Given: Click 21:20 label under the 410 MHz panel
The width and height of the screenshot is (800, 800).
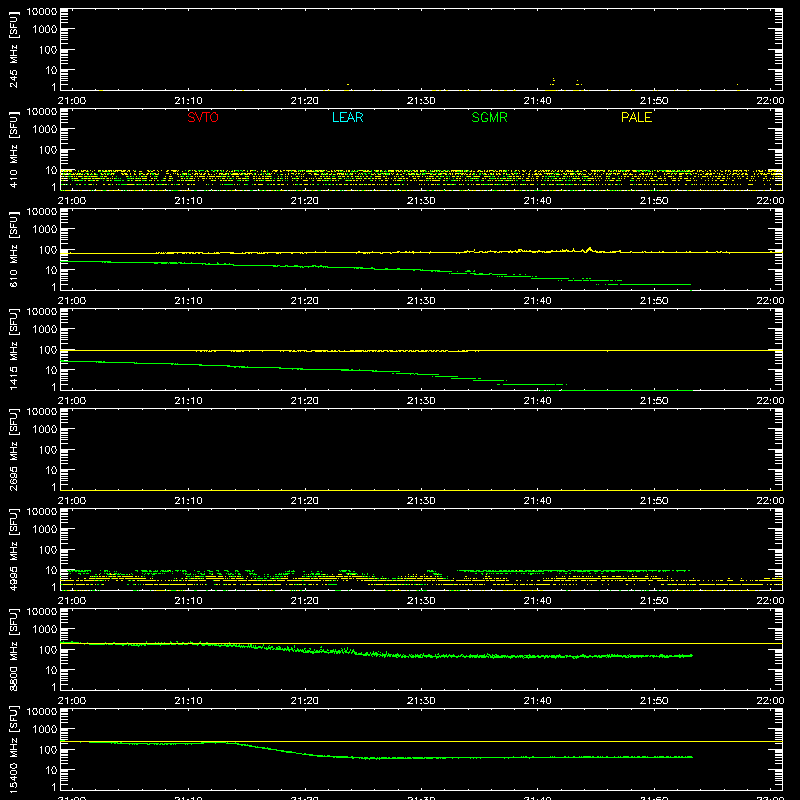Looking at the screenshot, I should [305, 201].
